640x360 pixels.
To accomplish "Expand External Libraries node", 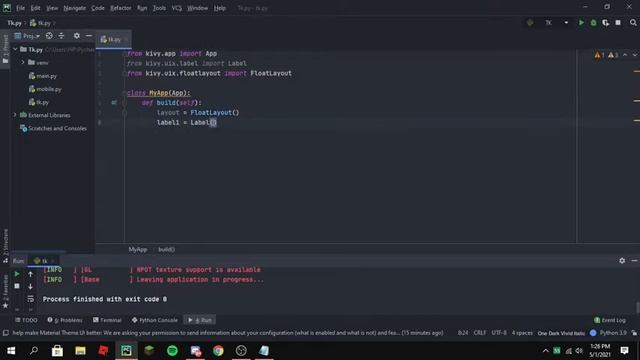I will 16,115.
